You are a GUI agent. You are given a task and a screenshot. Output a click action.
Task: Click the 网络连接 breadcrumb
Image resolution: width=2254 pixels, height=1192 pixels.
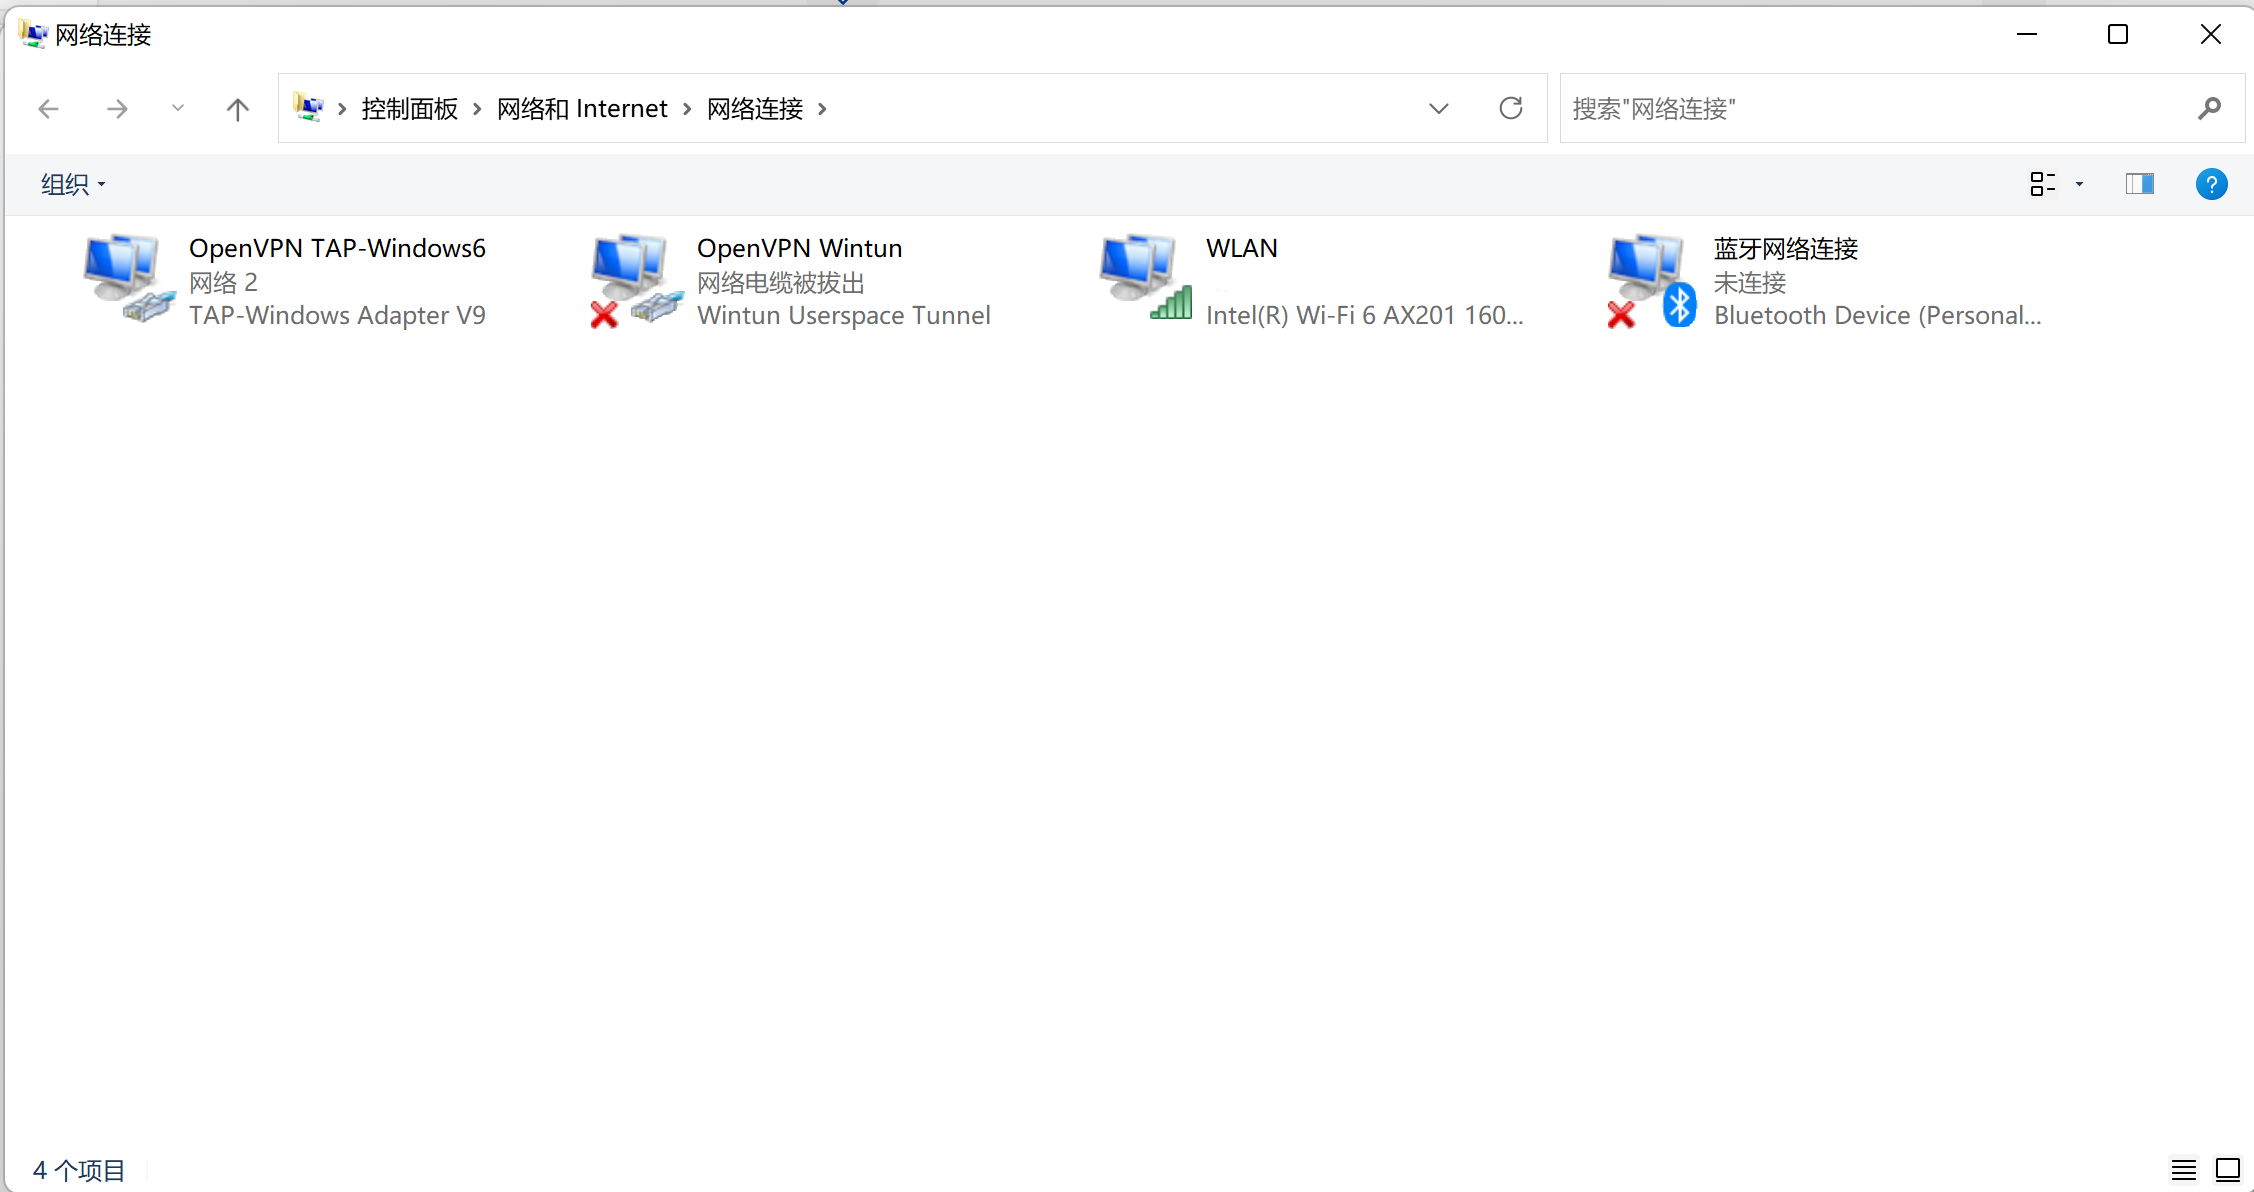tap(755, 108)
